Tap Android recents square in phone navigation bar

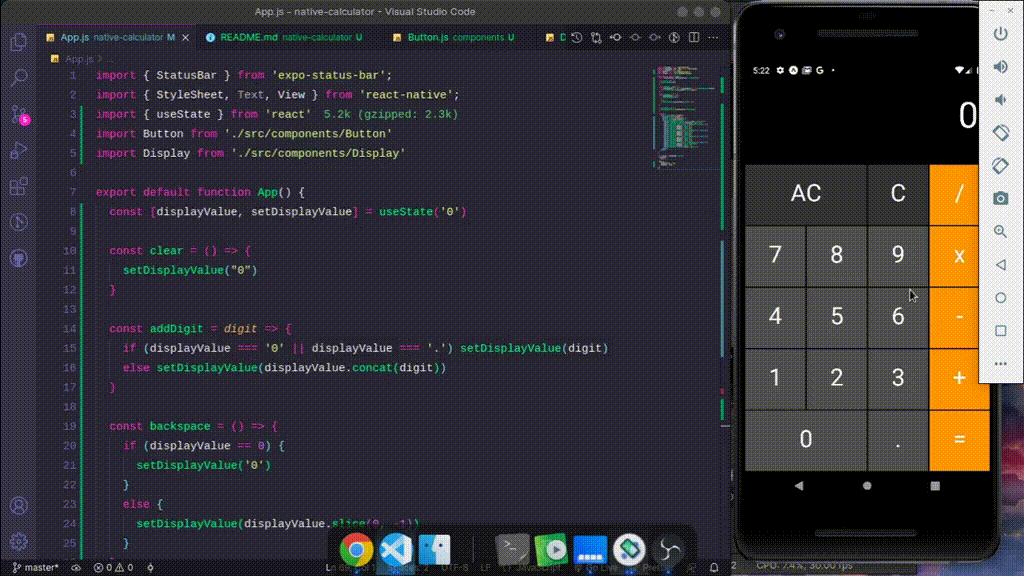[935, 486]
